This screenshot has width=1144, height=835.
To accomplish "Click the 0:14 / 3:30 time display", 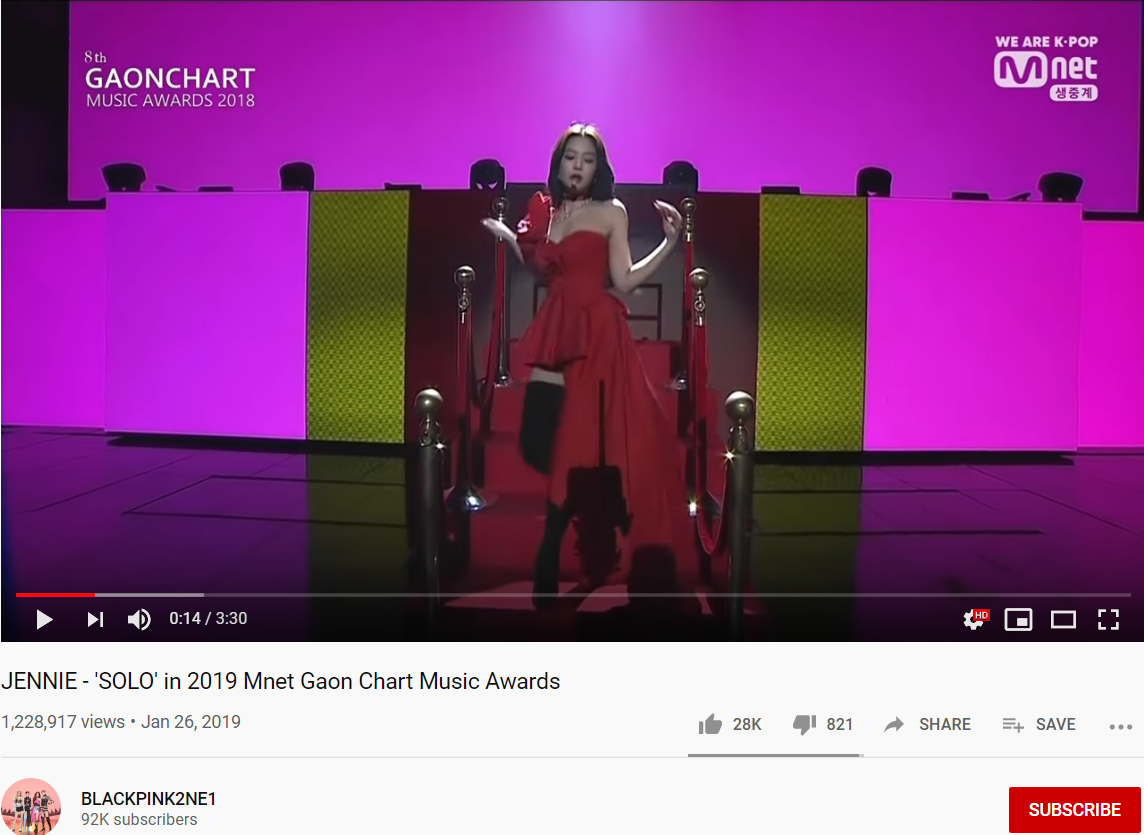I will pyautogui.click(x=208, y=619).
